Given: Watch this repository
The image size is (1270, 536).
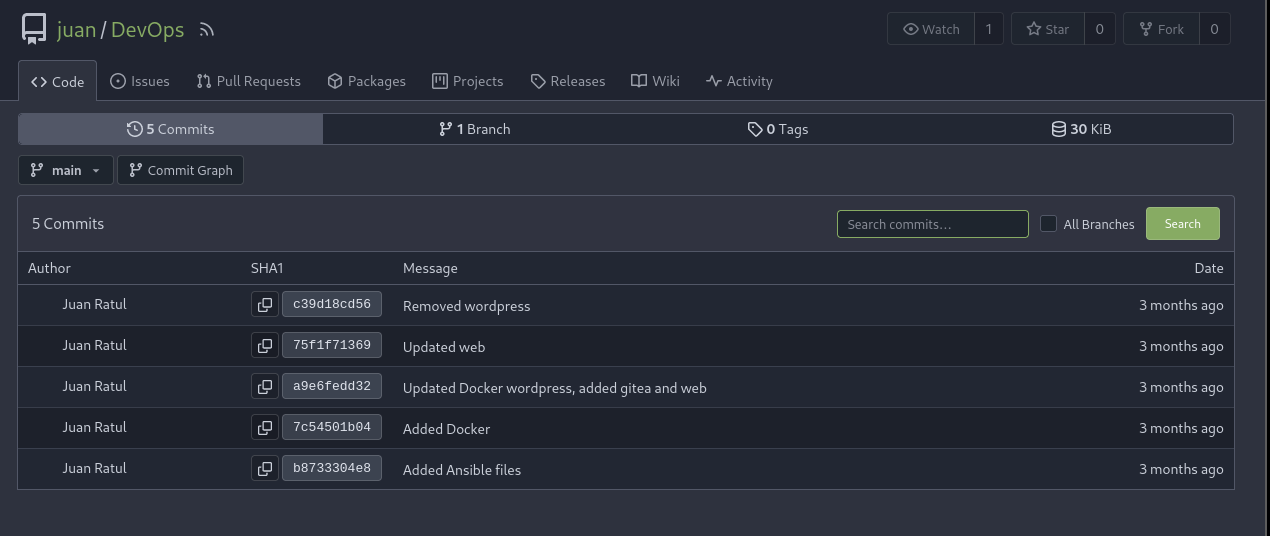Looking at the screenshot, I should [931, 29].
